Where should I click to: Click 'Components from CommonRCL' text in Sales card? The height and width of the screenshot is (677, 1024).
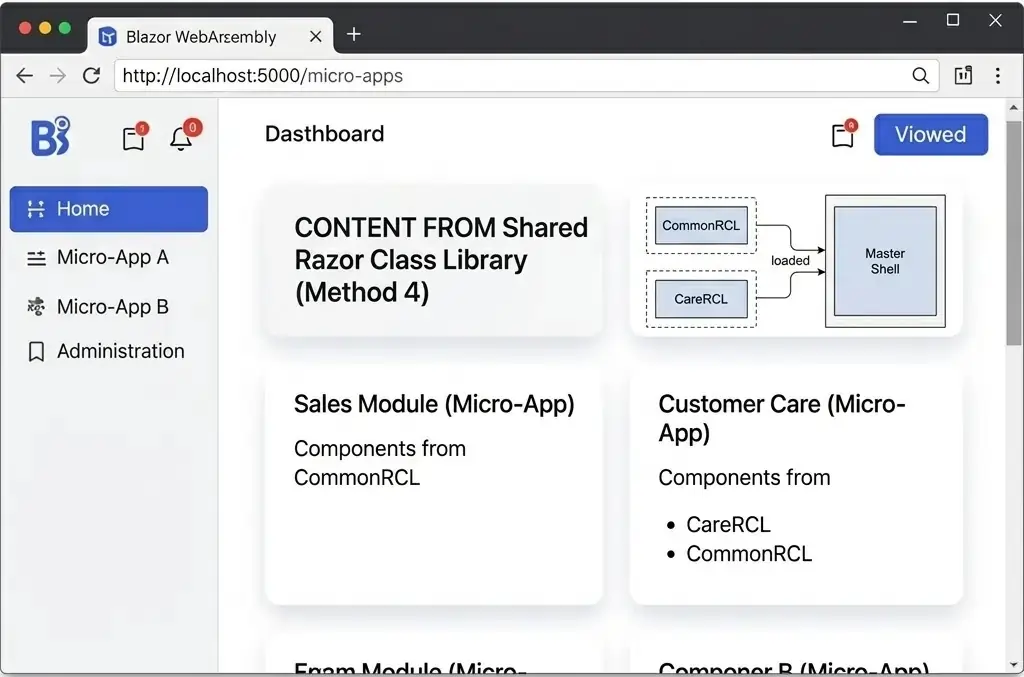pos(380,463)
